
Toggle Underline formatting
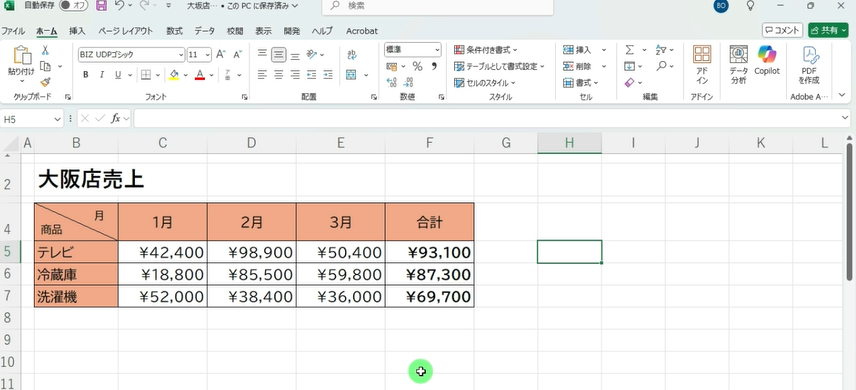[117, 75]
